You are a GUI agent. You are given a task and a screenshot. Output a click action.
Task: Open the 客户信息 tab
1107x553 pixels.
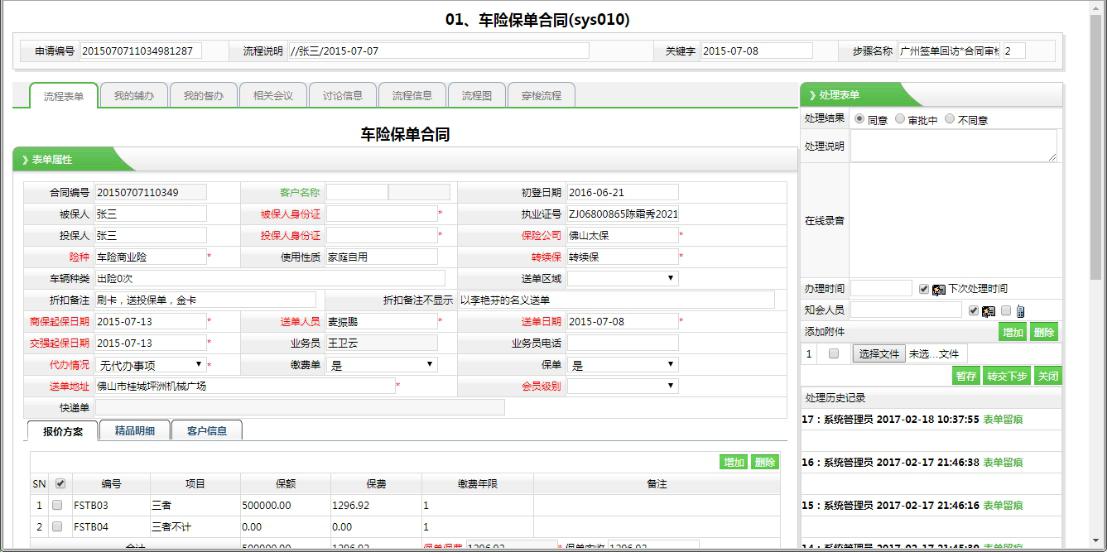[207, 431]
